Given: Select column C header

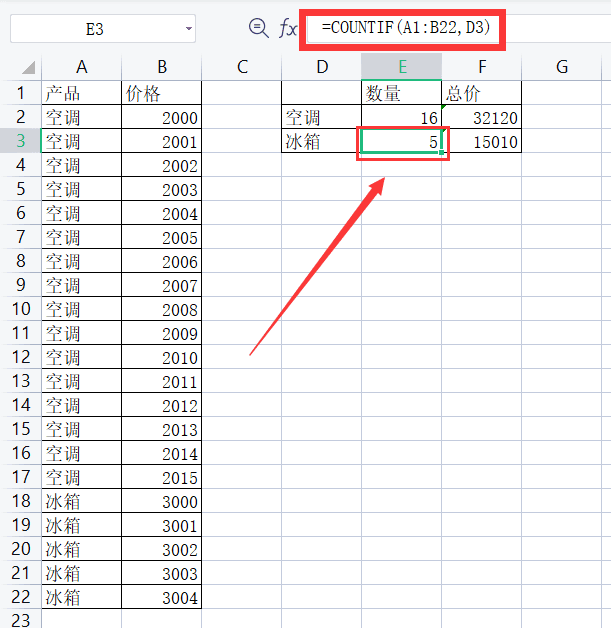Looking at the screenshot, I should click(242, 67).
